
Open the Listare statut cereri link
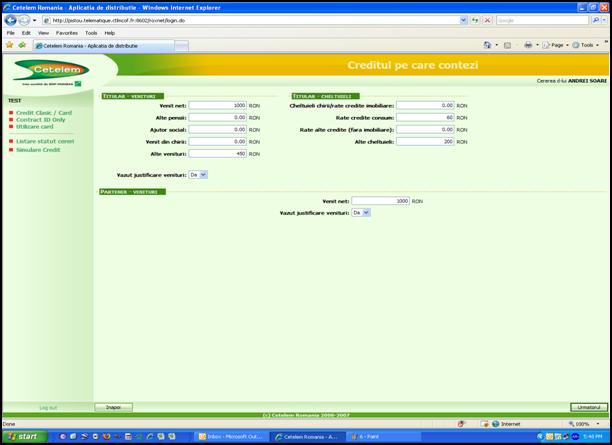(x=44, y=141)
